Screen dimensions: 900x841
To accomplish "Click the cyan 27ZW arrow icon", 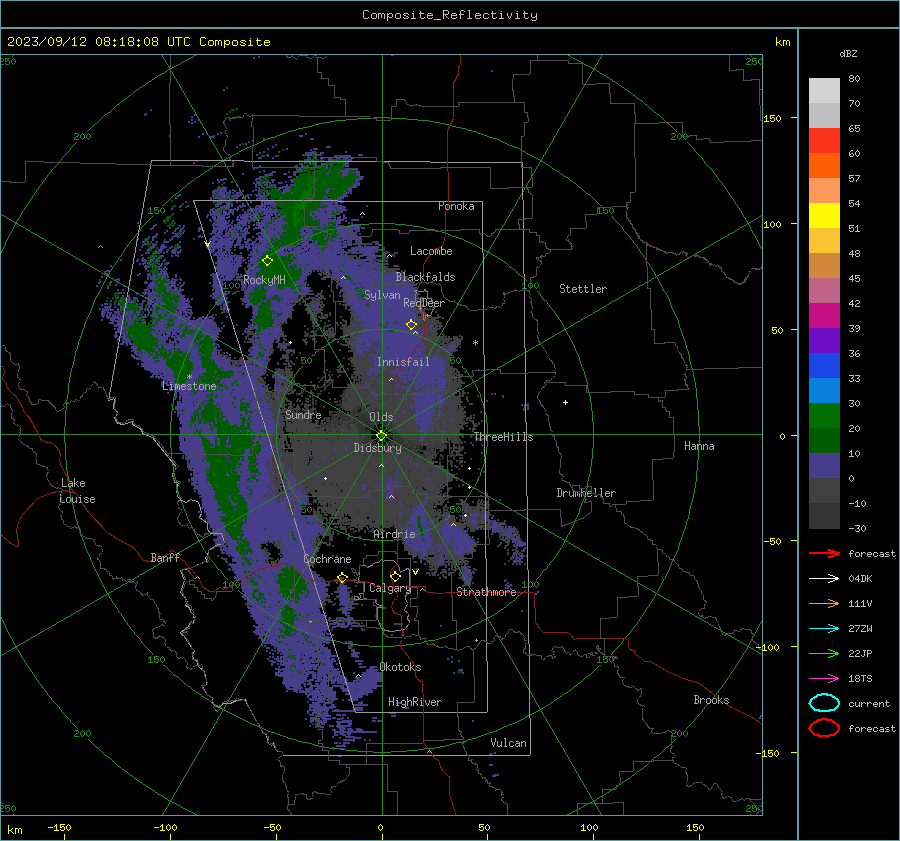I will (x=824, y=629).
